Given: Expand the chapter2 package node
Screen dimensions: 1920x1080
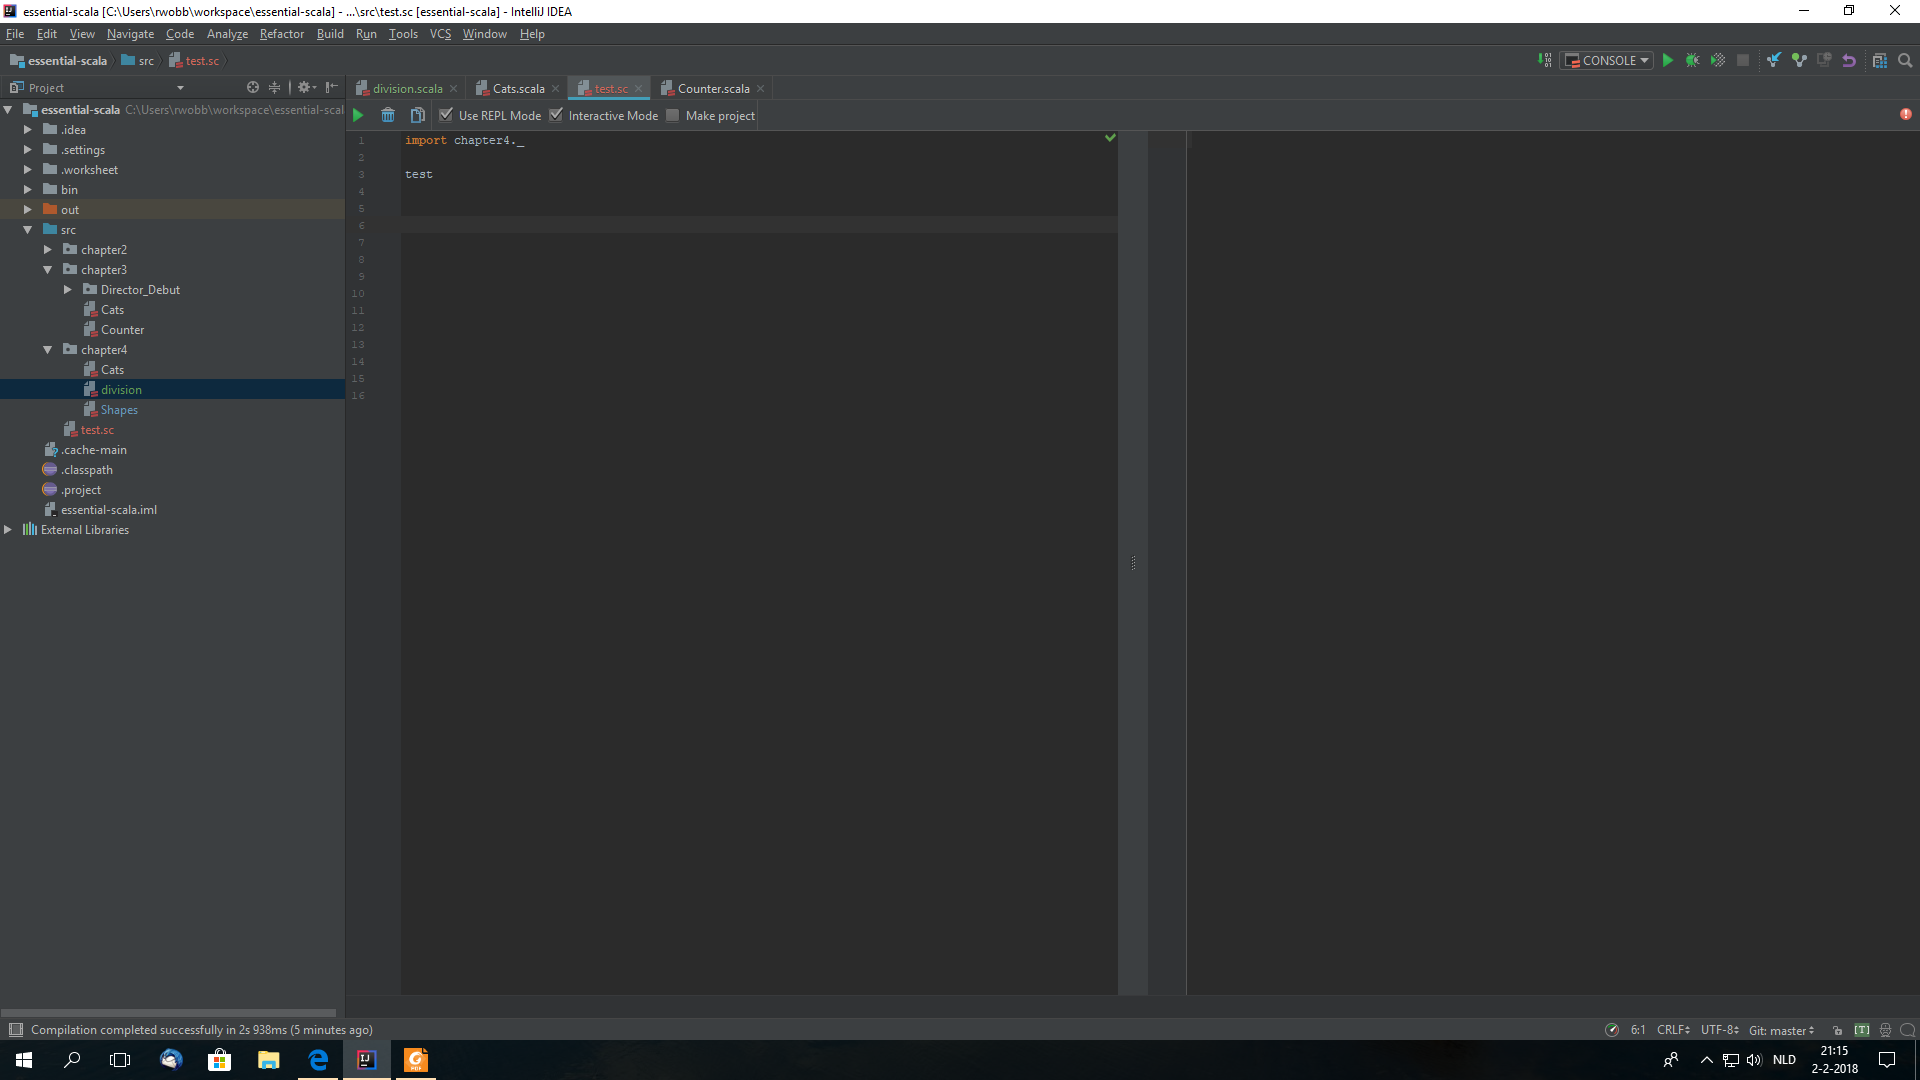Looking at the screenshot, I should [x=47, y=249].
